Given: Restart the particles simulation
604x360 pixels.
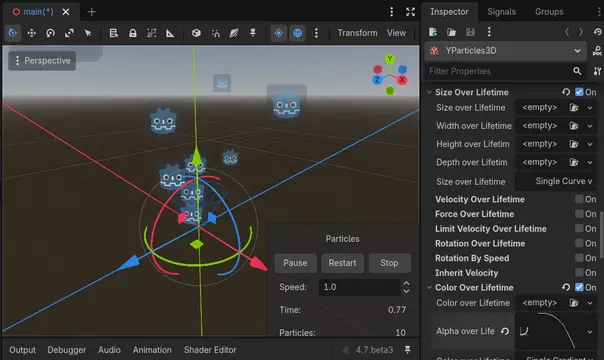Looking at the screenshot, I should point(342,263).
